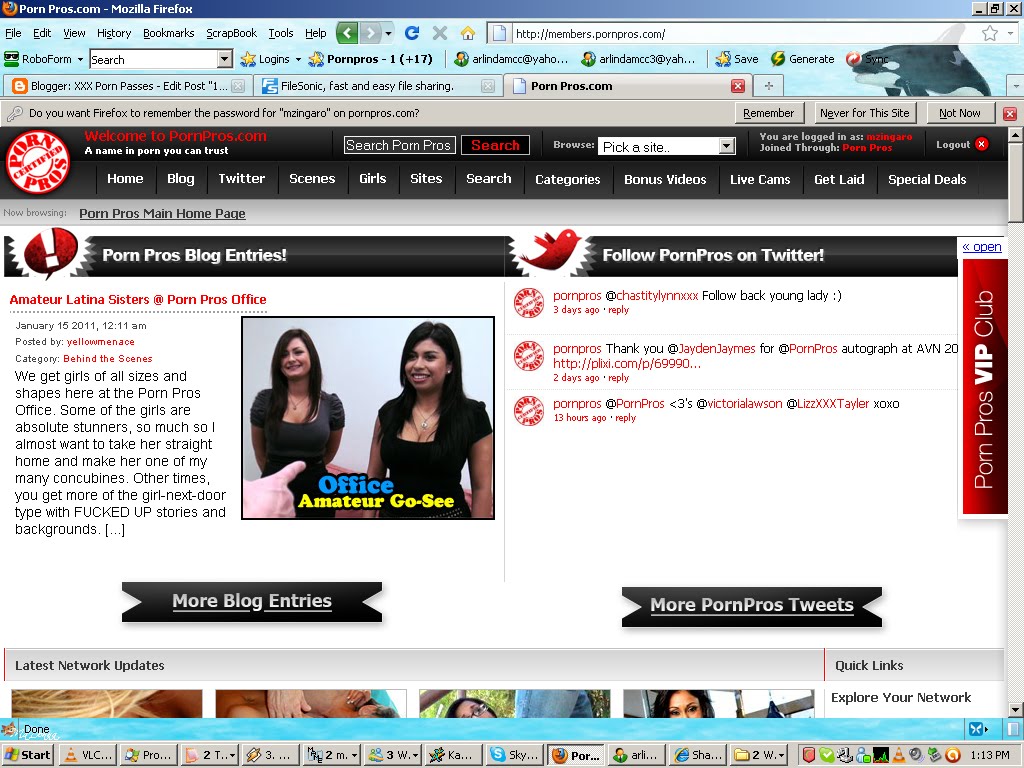
Task: Open the History menu
Action: [114, 33]
